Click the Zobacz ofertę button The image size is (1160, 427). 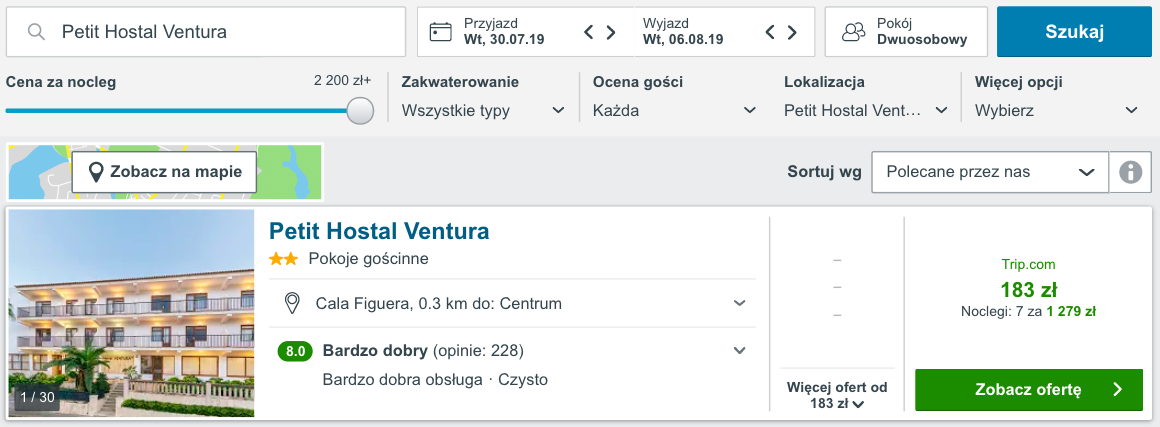pos(1028,390)
